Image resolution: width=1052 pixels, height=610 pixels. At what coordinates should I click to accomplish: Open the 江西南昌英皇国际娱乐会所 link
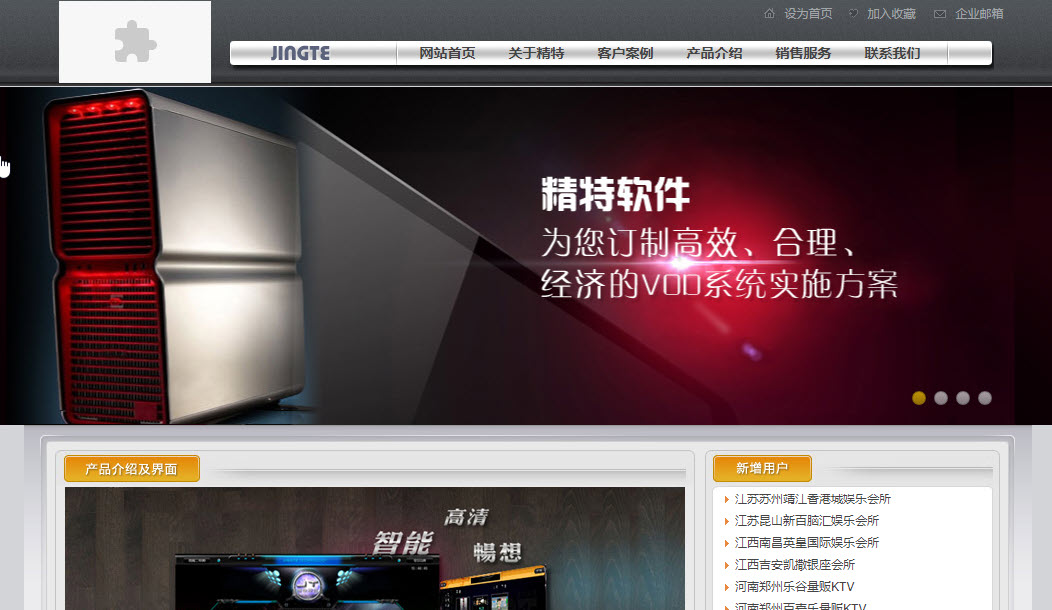[806, 542]
